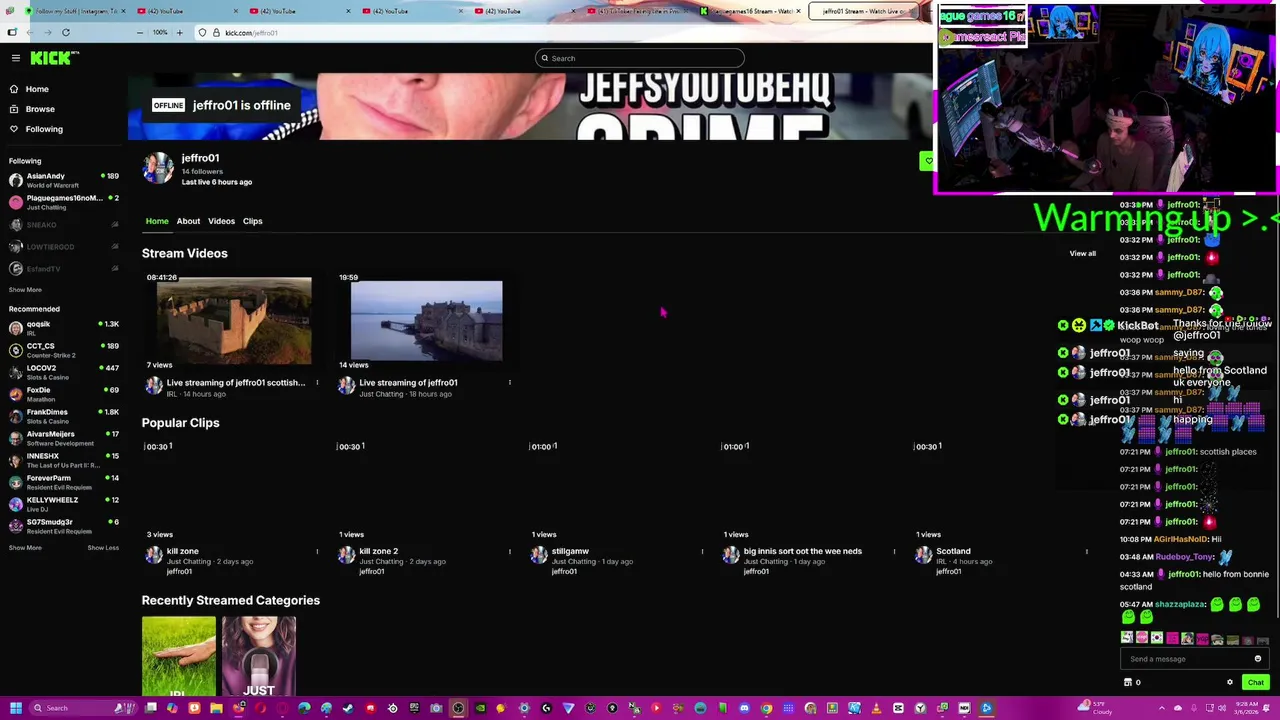The height and width of the screenshot is (720, 1280).
Task: Expand Recommended list with Show More
Action: (x=25, y=548)
